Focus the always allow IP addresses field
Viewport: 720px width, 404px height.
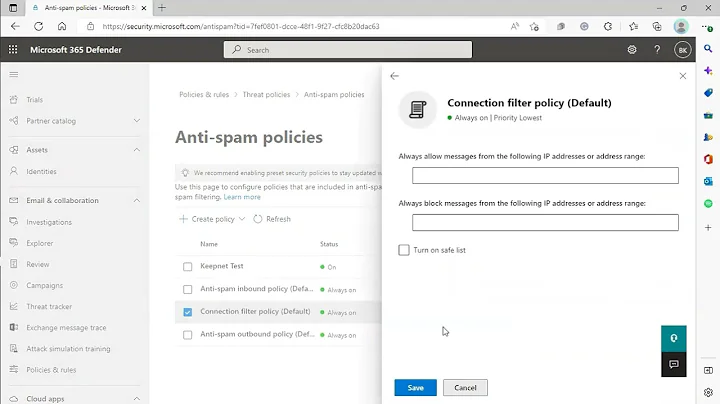click(545, 175)
